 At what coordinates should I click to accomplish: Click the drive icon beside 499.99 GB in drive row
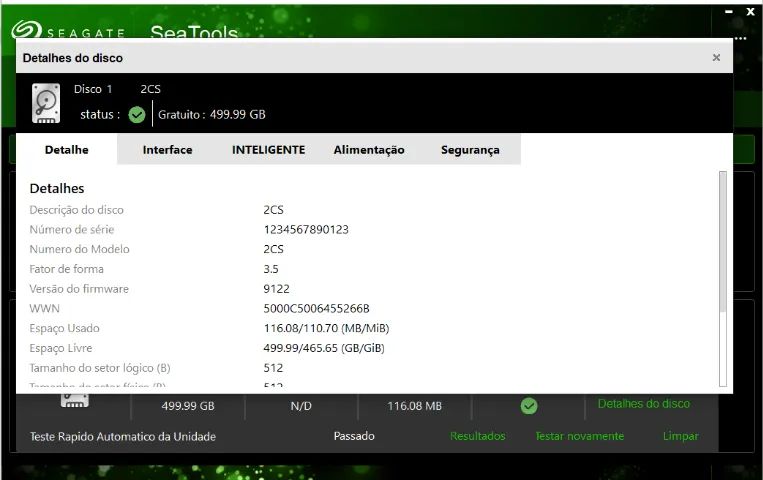[x=74, y=401]
